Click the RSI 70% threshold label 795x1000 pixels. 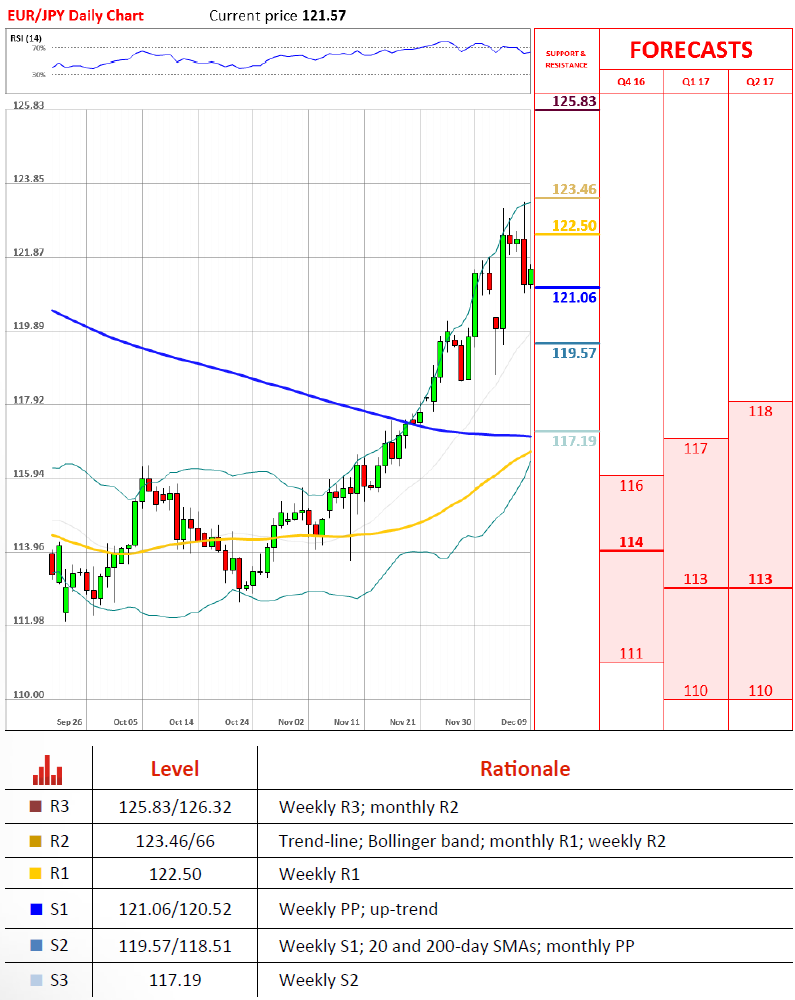coord(39,48)
